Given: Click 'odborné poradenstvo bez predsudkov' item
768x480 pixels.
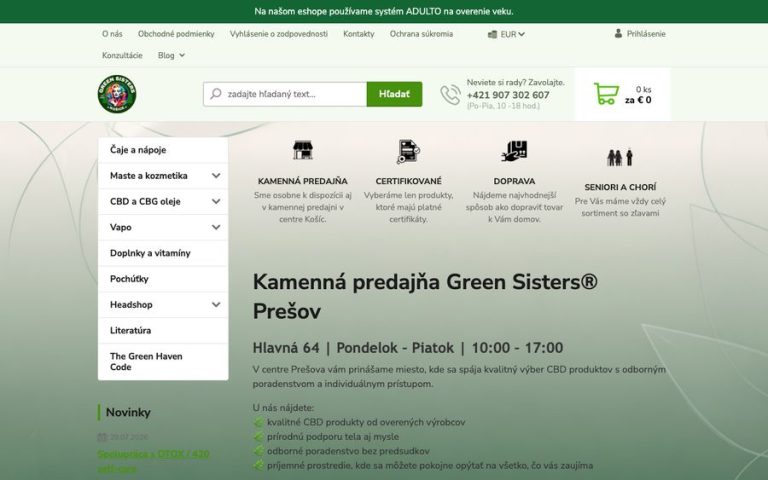Looking at the screenshot, I should [x=348, y=451].
